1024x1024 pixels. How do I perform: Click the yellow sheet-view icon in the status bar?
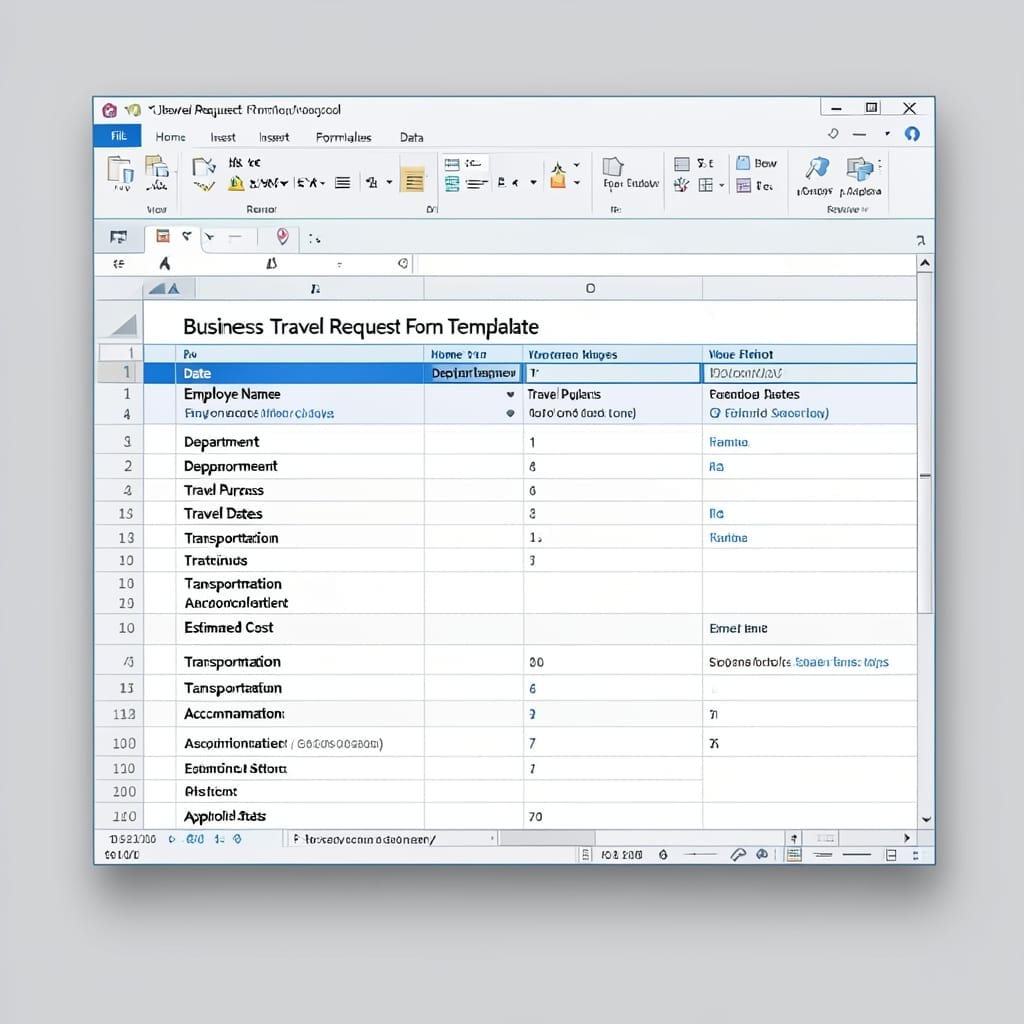point(794,855)
